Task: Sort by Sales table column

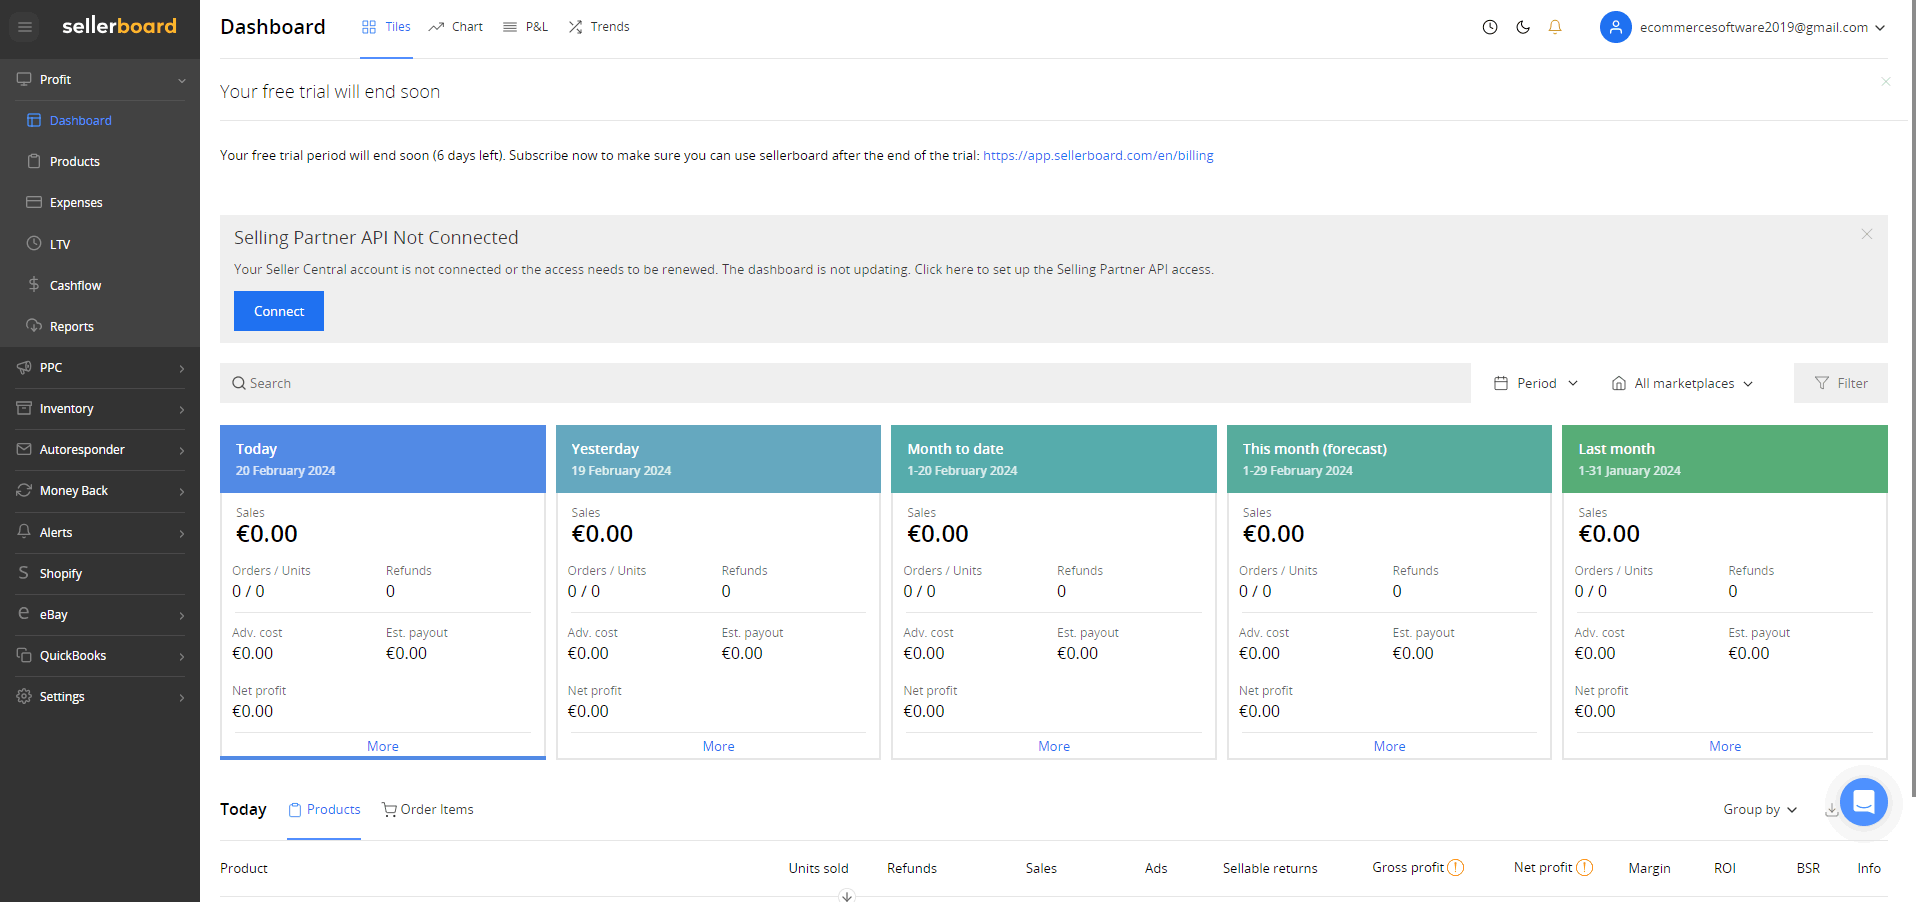Action: pos(1041,868)
